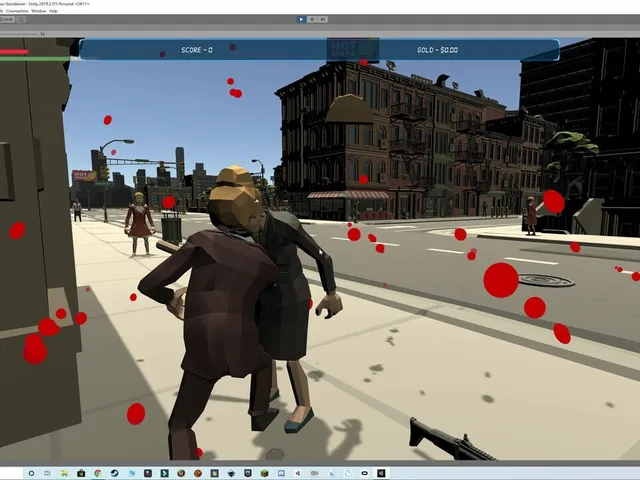This screenshot has width=640, height=480.
Task: Click the rifle lying on the sidewalk
Action: 451,441
